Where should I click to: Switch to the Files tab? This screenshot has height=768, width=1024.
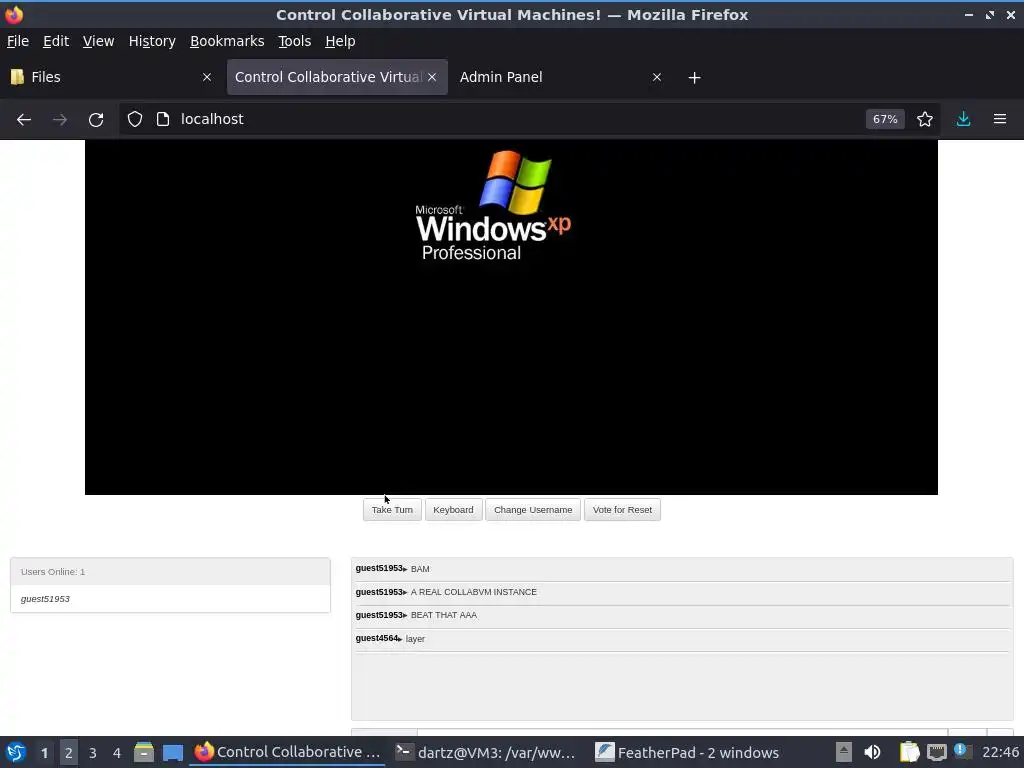point(112,77)
